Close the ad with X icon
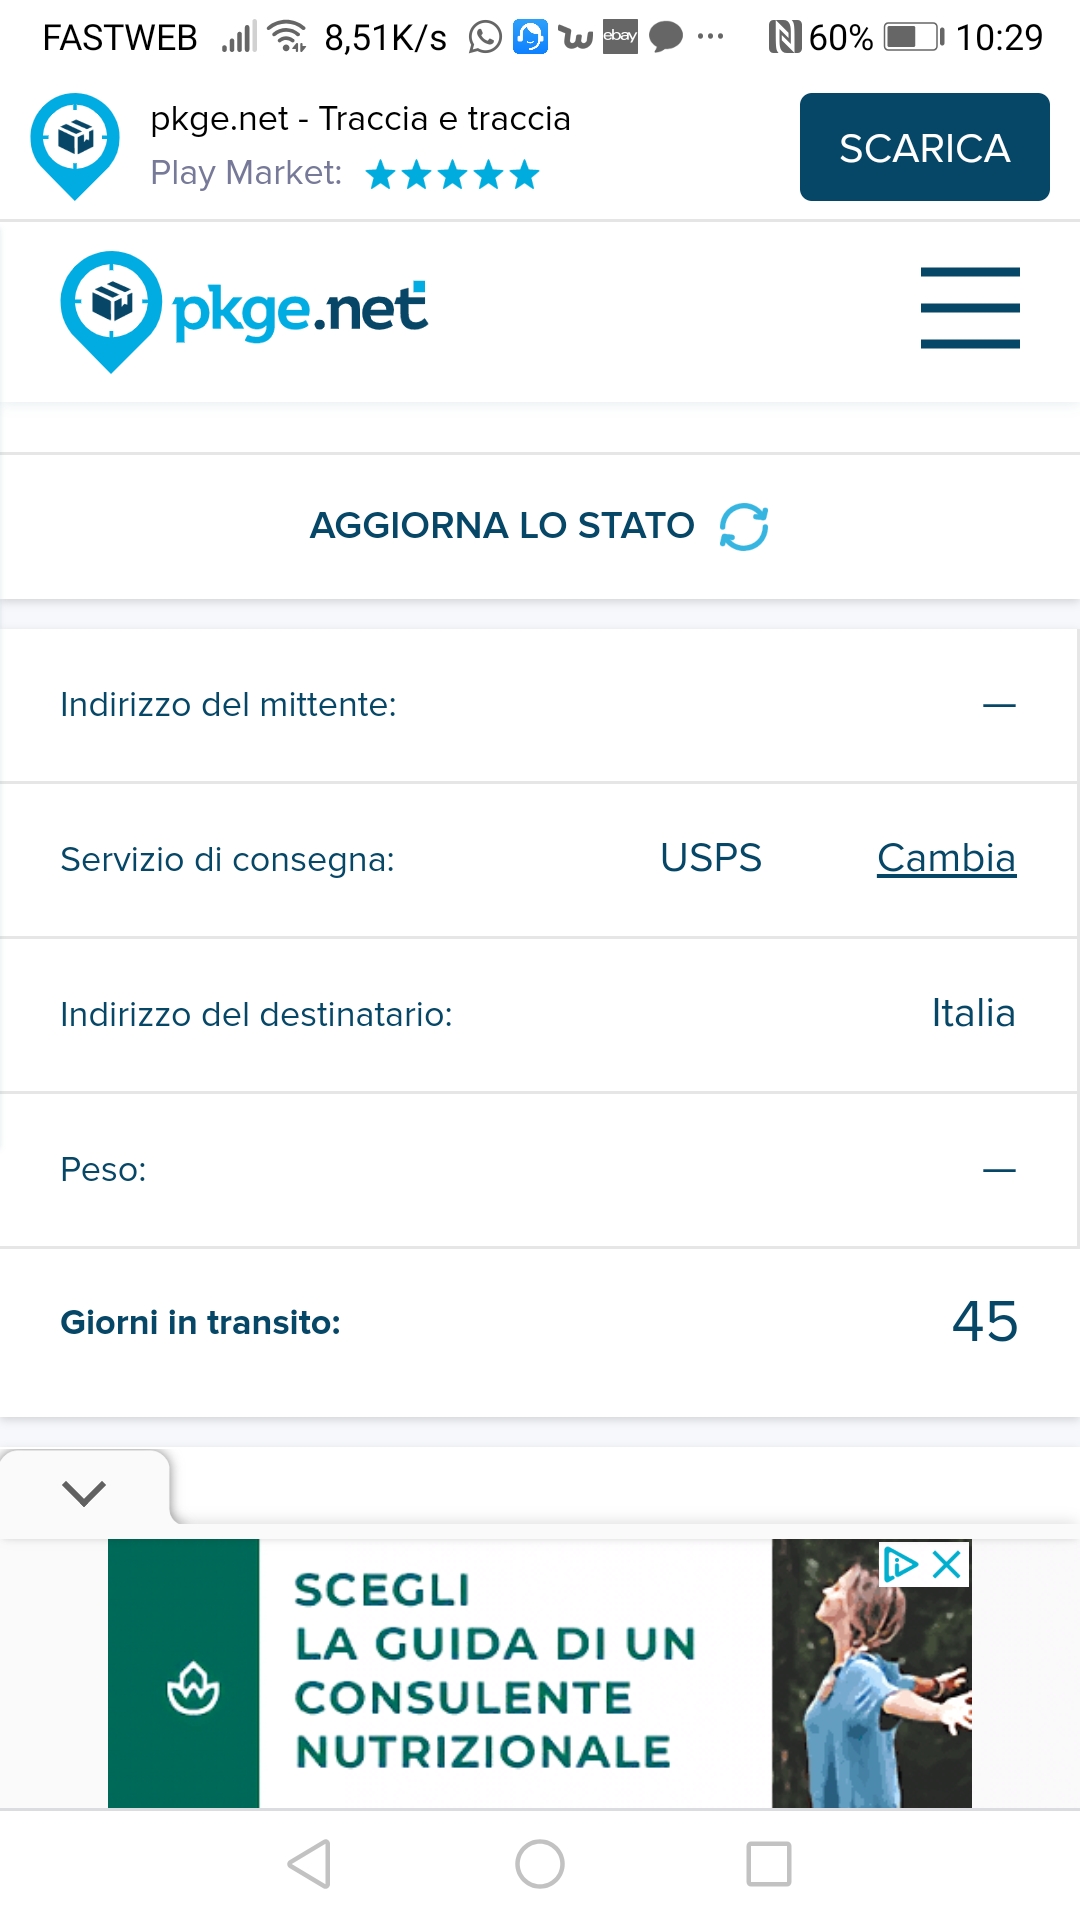 point(947,1564)
